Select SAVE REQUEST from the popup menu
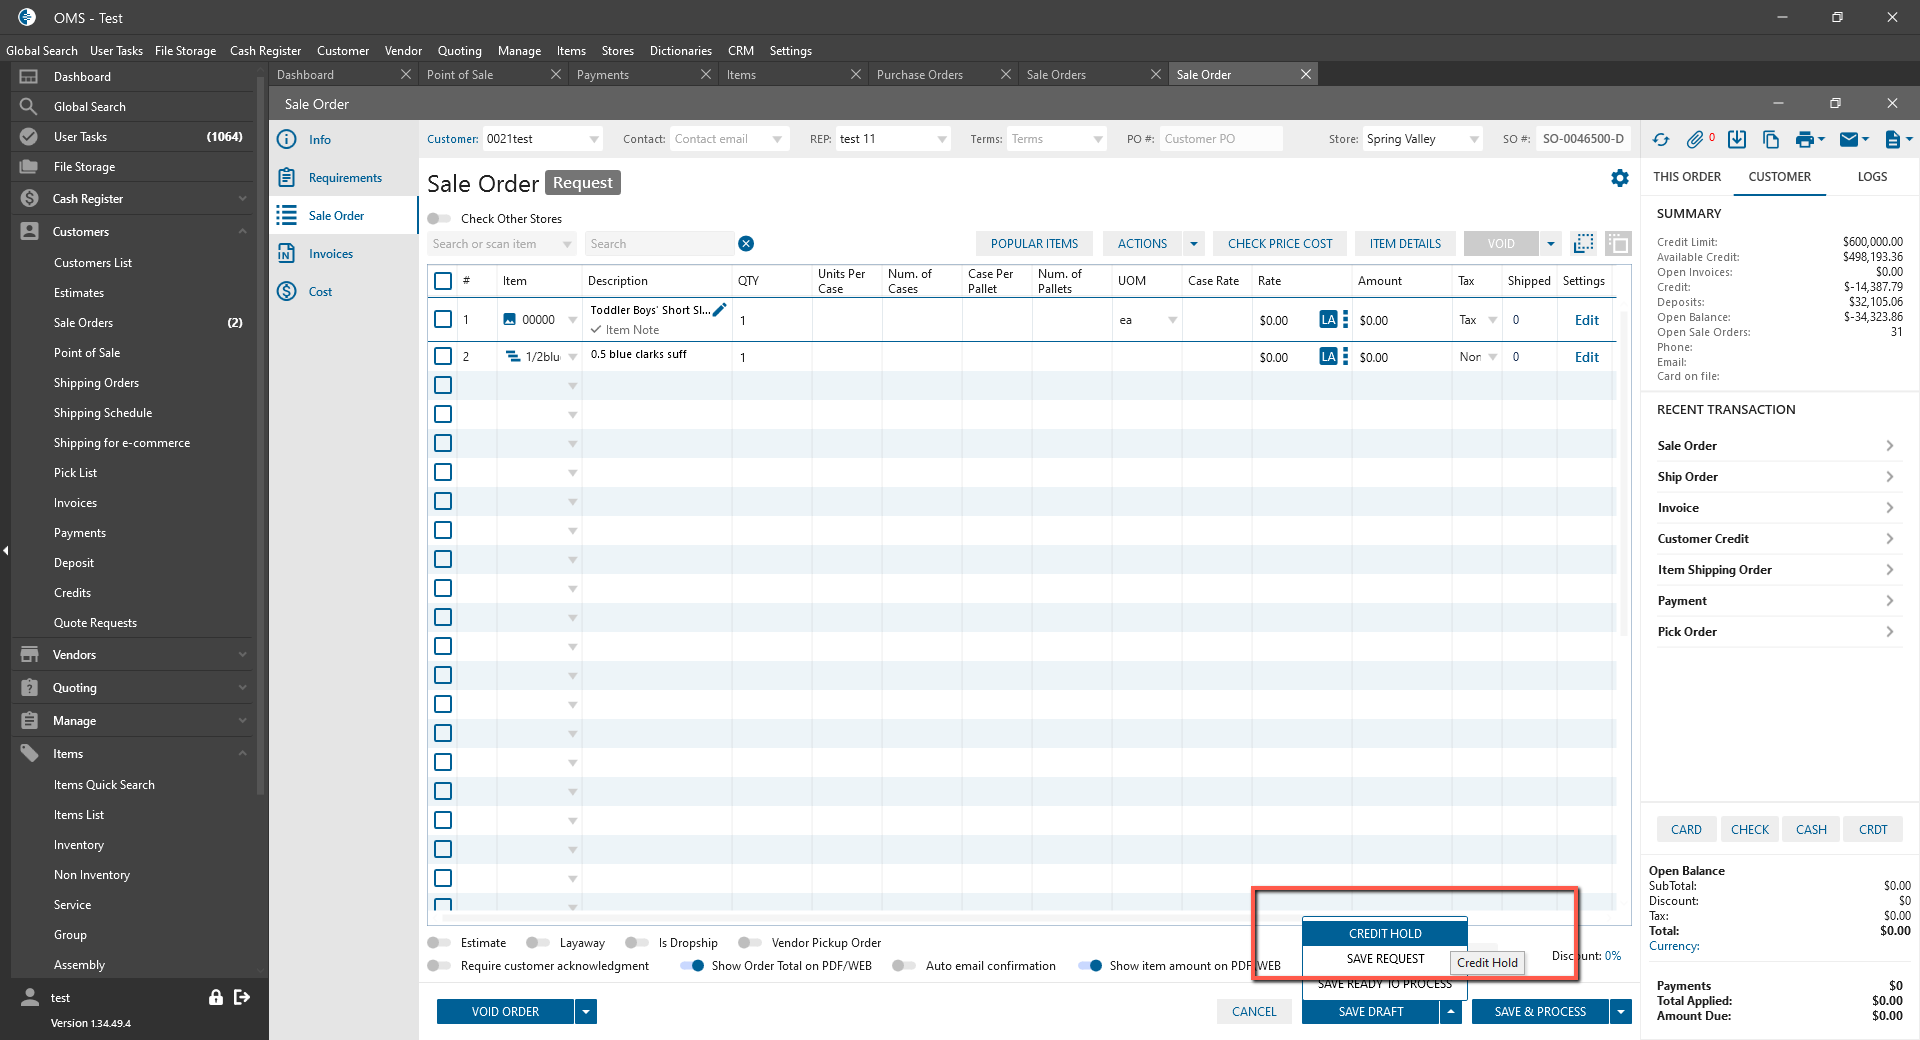 1385,959
